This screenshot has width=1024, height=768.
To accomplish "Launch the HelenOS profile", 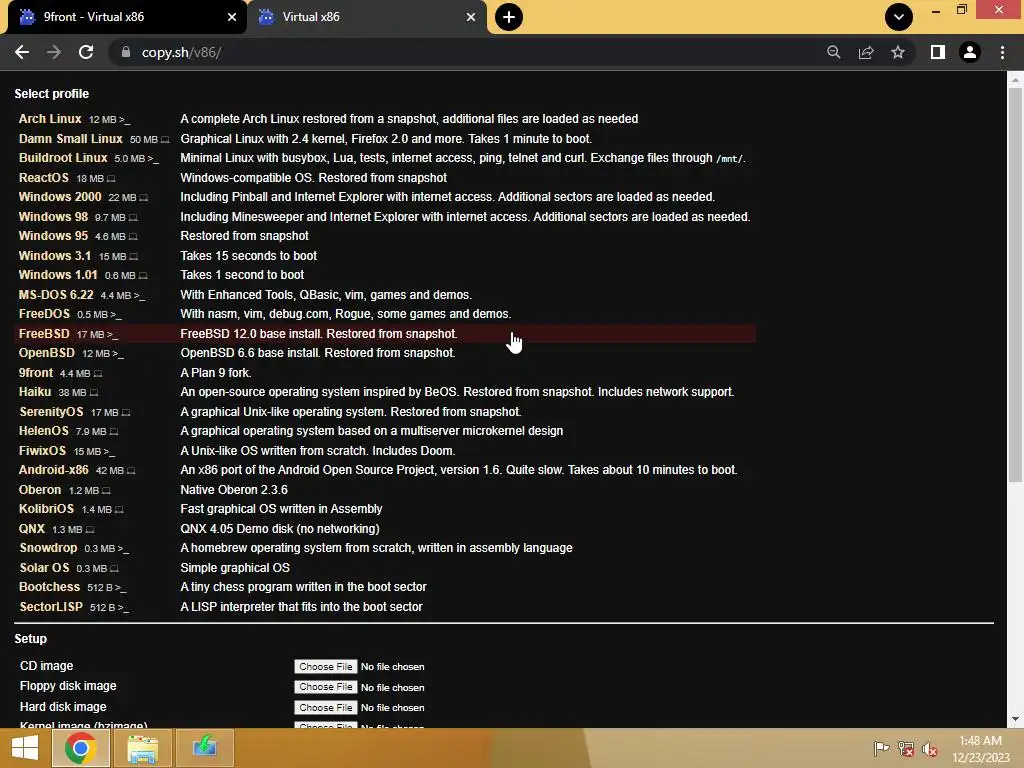I will (44, 431).
